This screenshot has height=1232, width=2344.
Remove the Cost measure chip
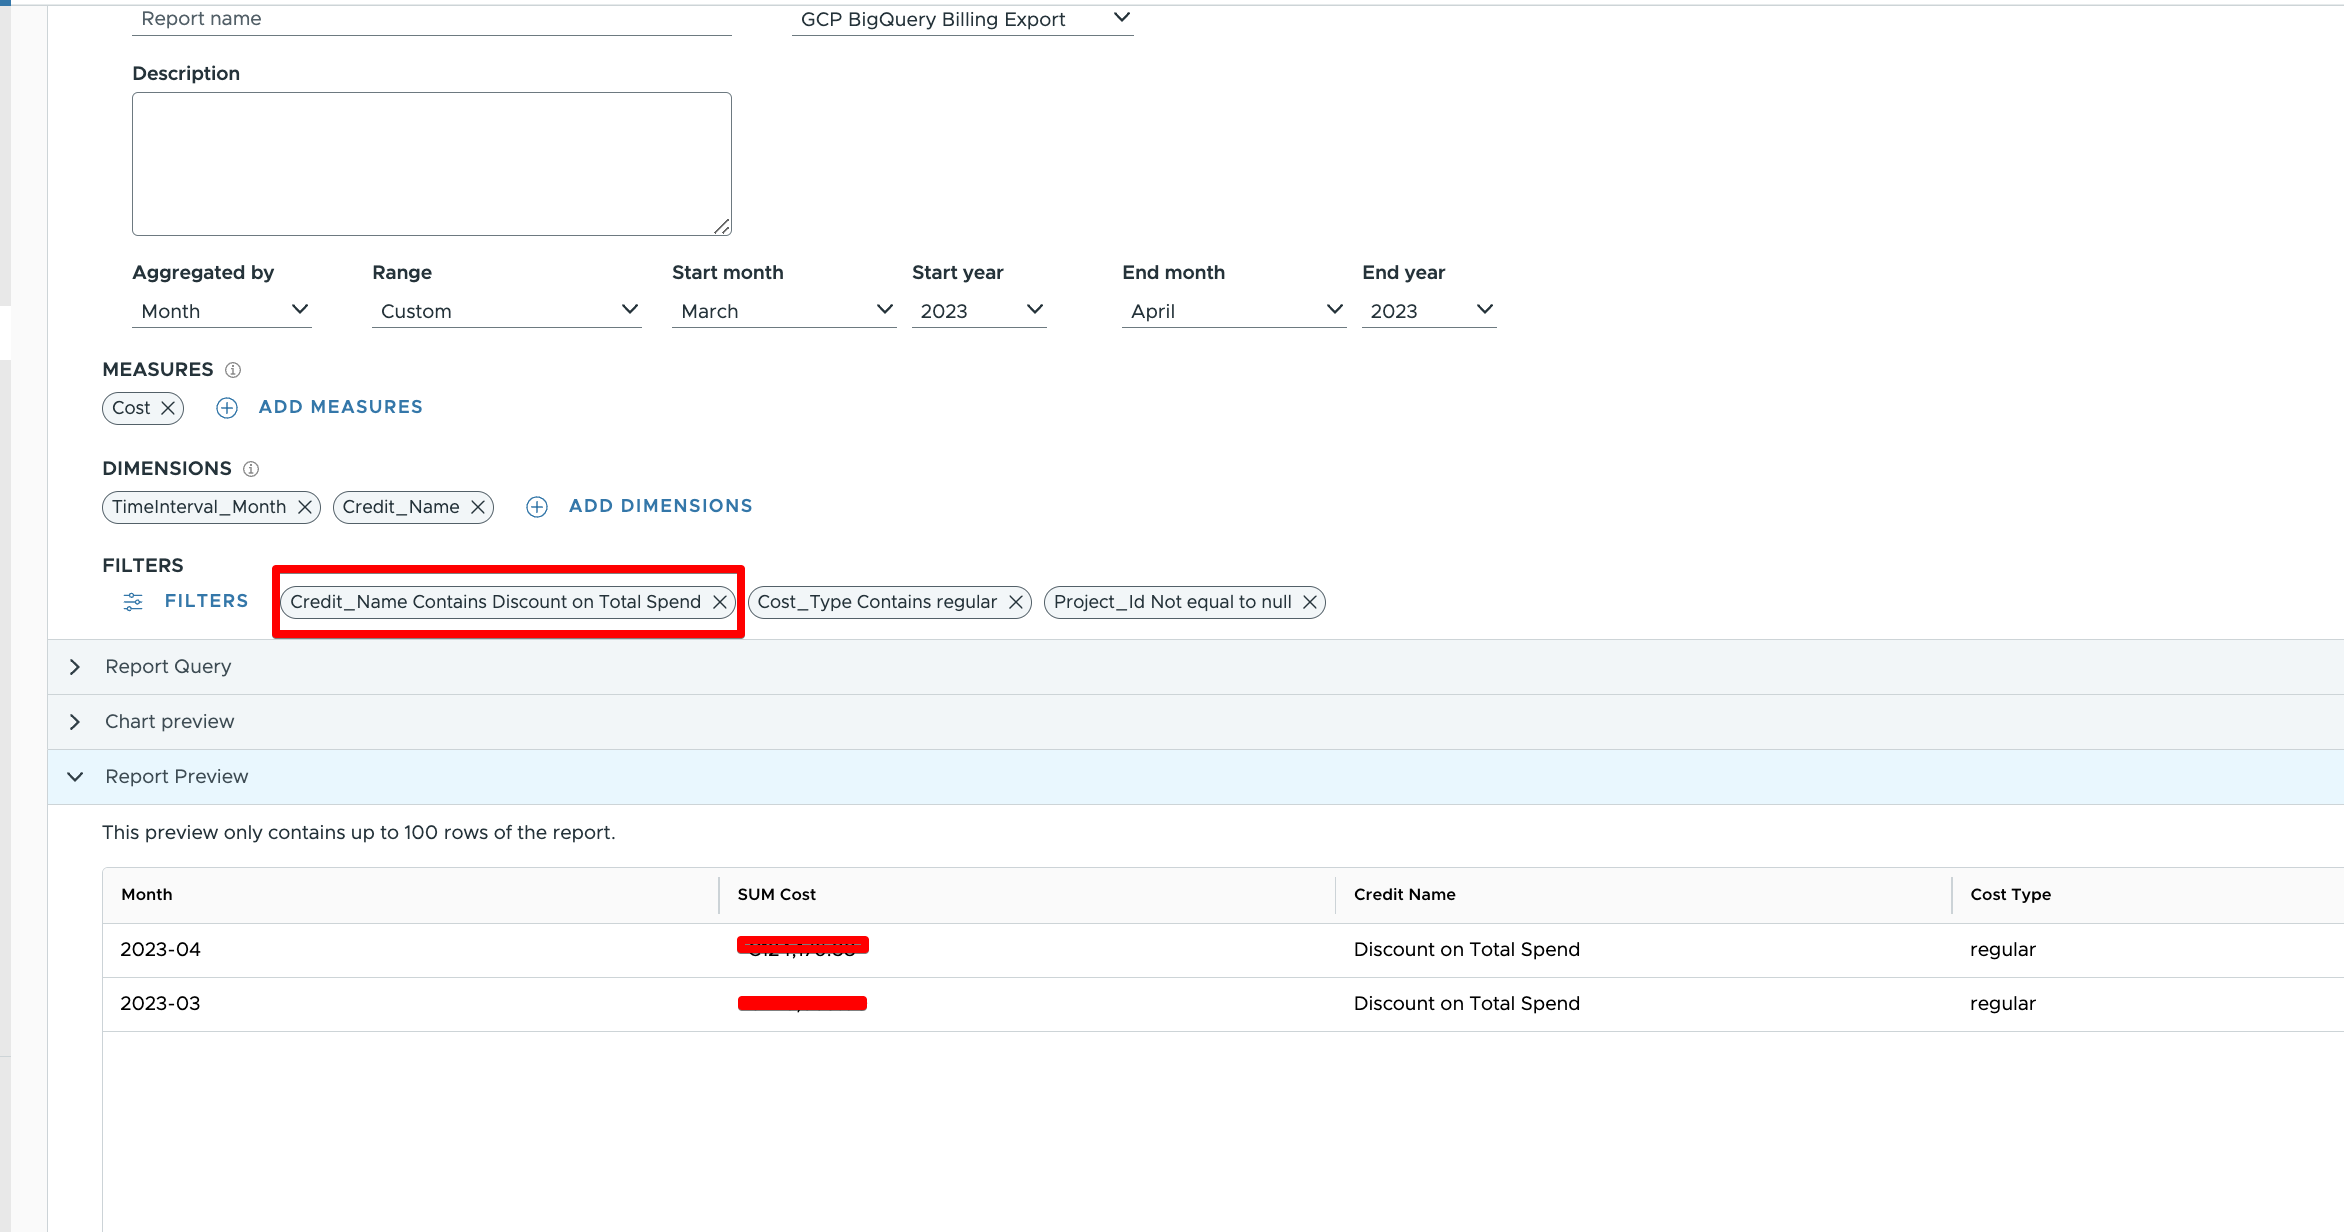point(168,408)
